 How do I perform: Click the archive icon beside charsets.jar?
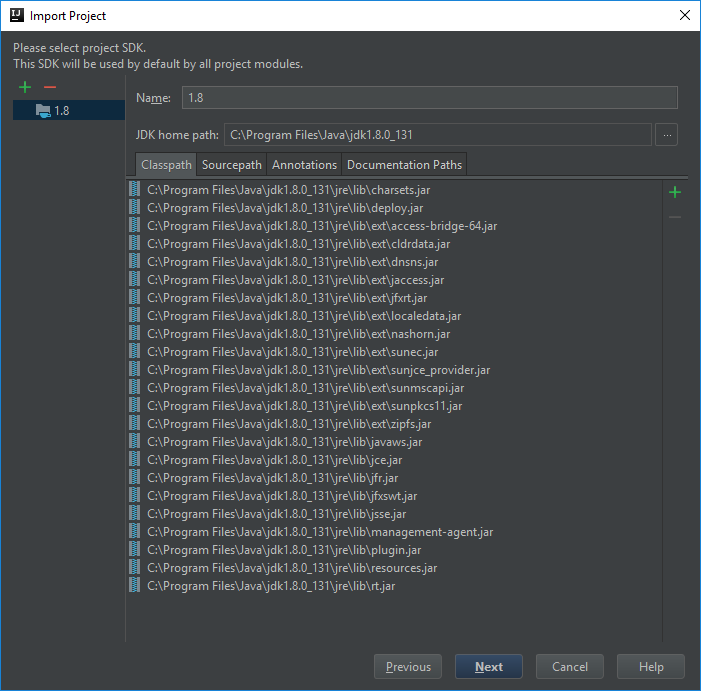coord(134,189)
